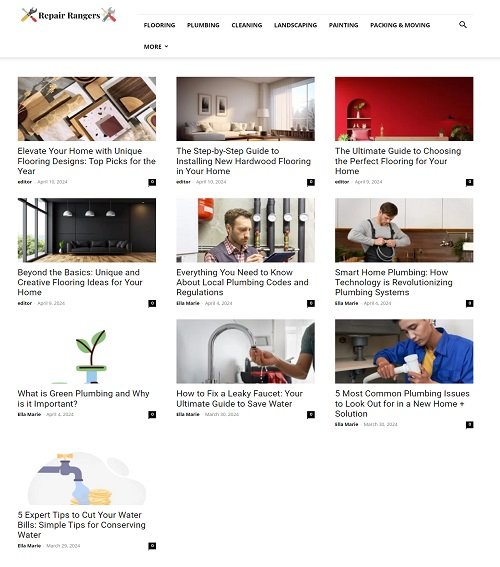Viewport: 500px width, 567px height.
Task: Open the Flooring menu item
Action: pyautogui.click(x=159, y=25)
